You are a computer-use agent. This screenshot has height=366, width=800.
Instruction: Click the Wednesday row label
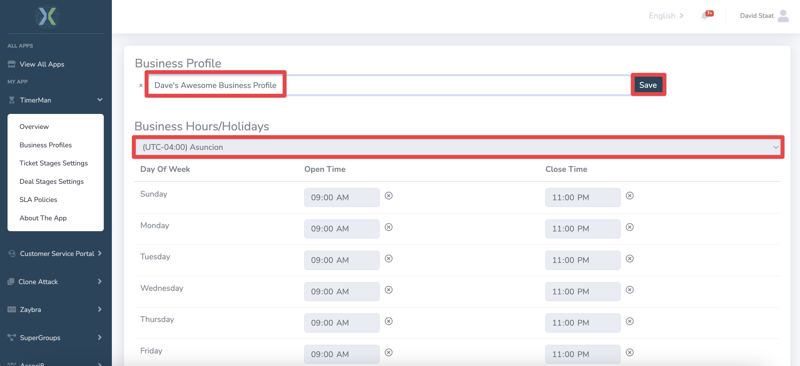tap(161, 288)
